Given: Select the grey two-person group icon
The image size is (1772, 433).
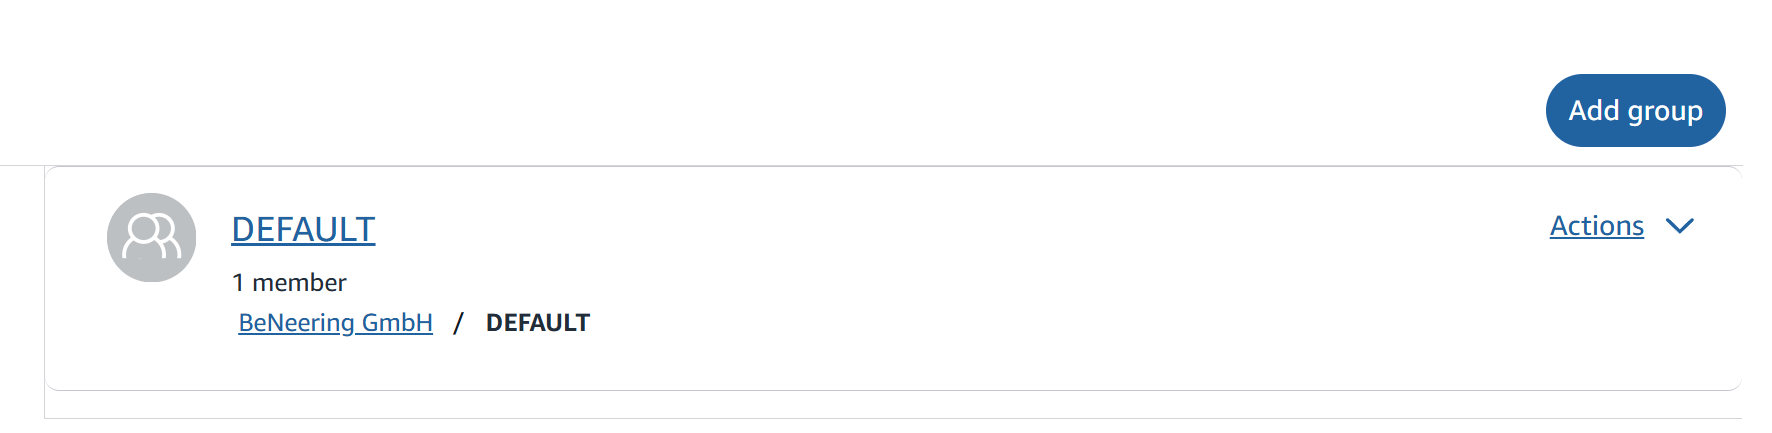Looking at the screenshot, I should pyautogui.click(x=151, y=237).
